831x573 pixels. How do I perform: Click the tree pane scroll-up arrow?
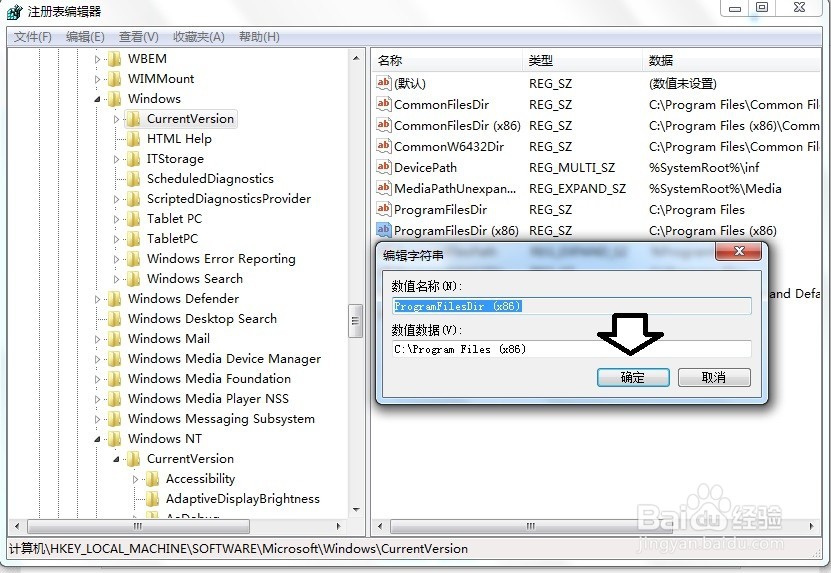point(356,58)
